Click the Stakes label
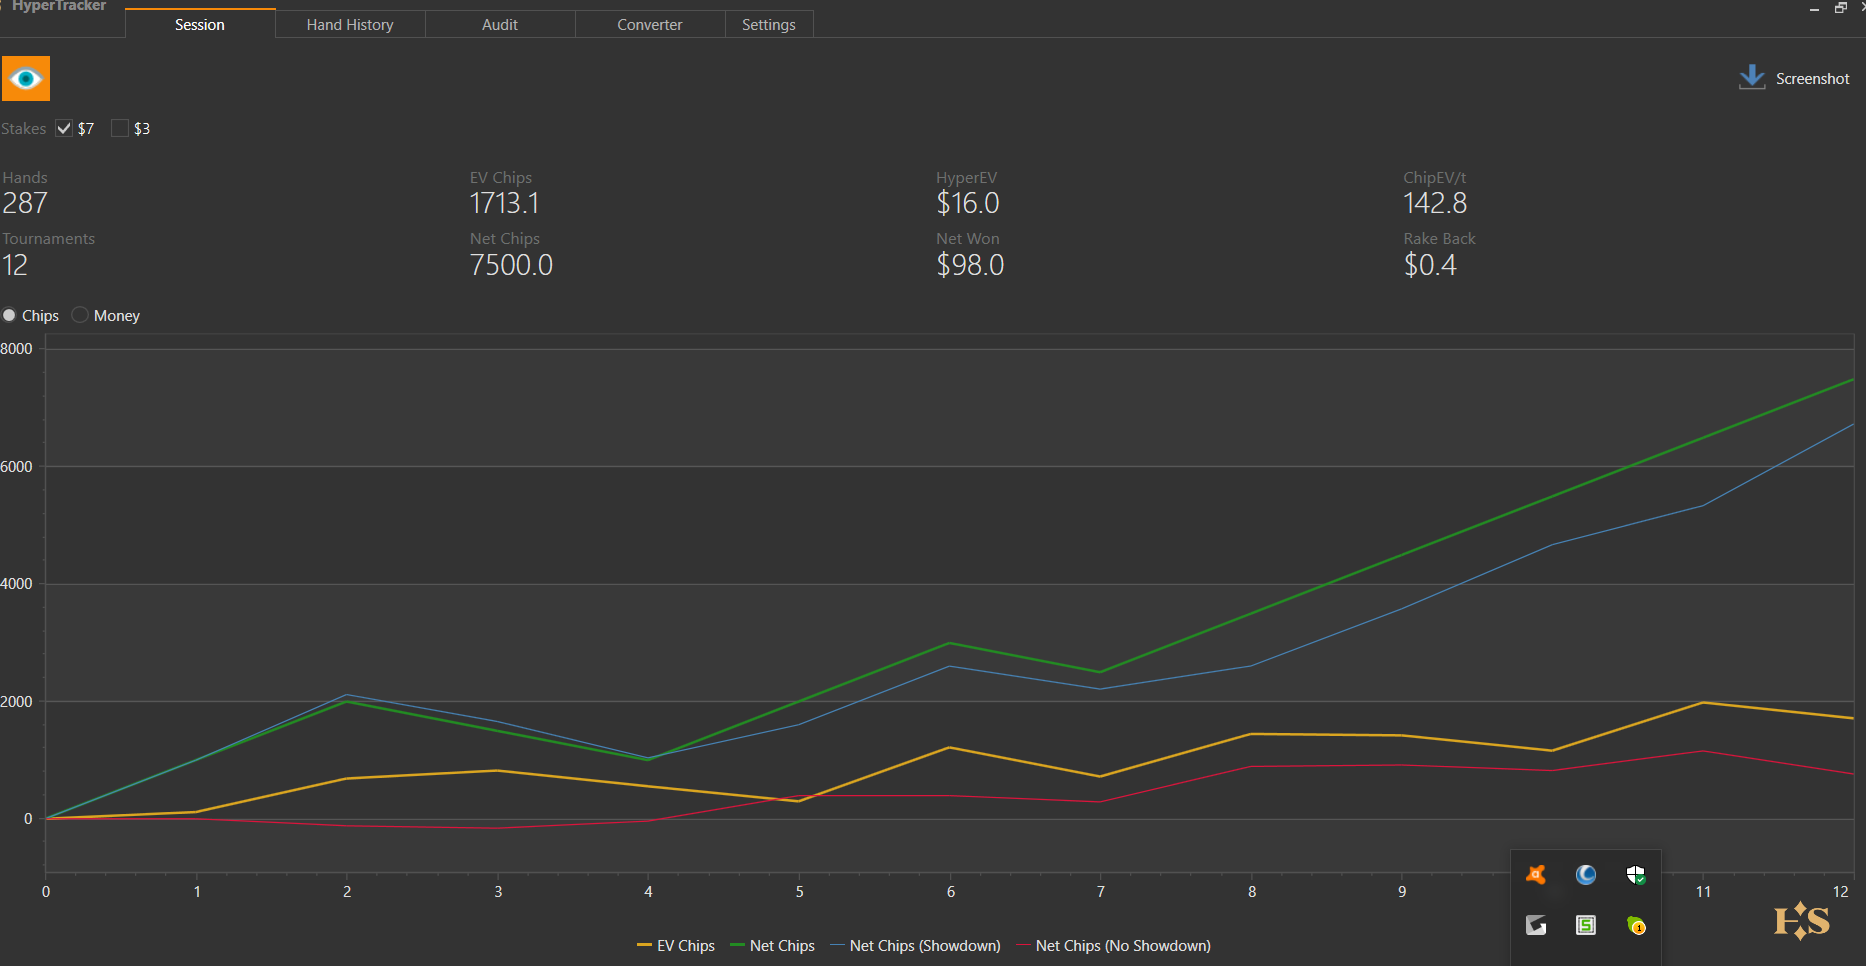The image size is (1866, 966). click(24, 129)
